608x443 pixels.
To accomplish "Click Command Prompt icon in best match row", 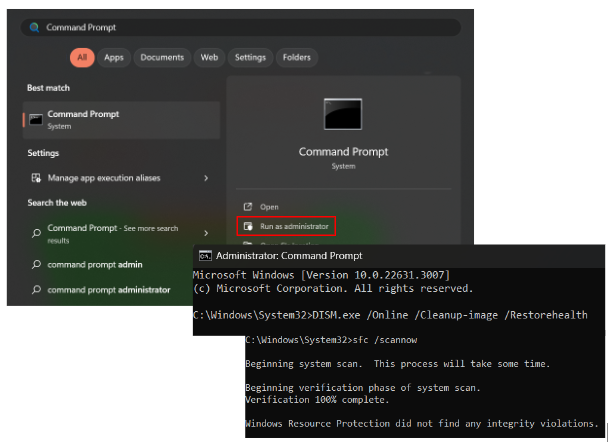I will pos(36,120).
